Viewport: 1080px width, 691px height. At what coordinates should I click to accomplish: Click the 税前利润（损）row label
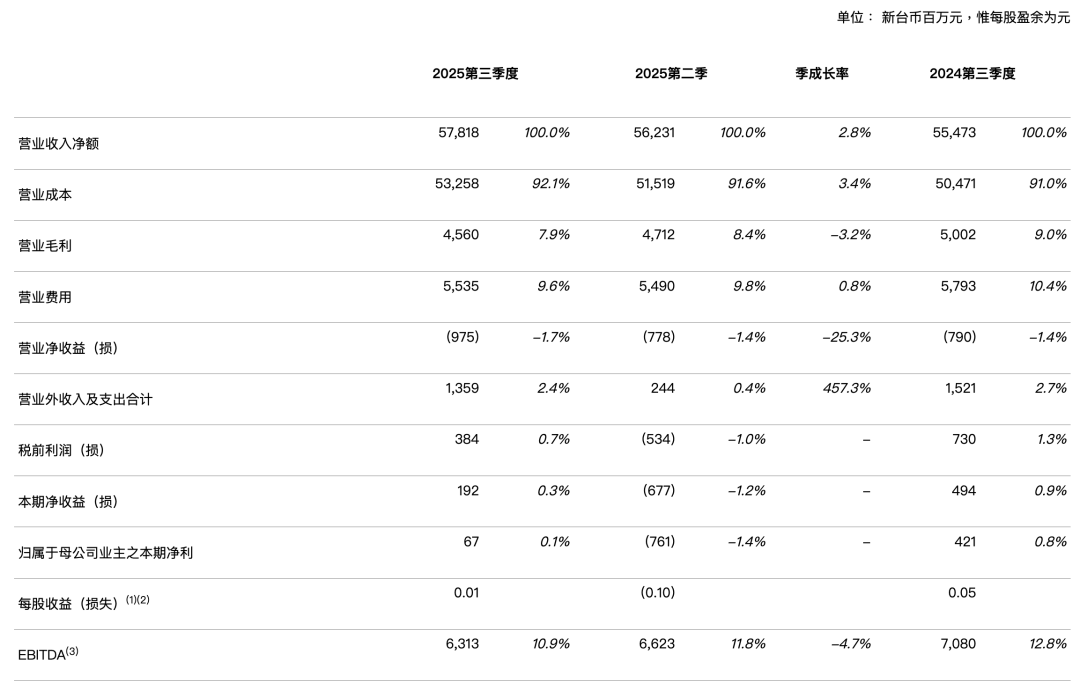[x=62, y=450]
